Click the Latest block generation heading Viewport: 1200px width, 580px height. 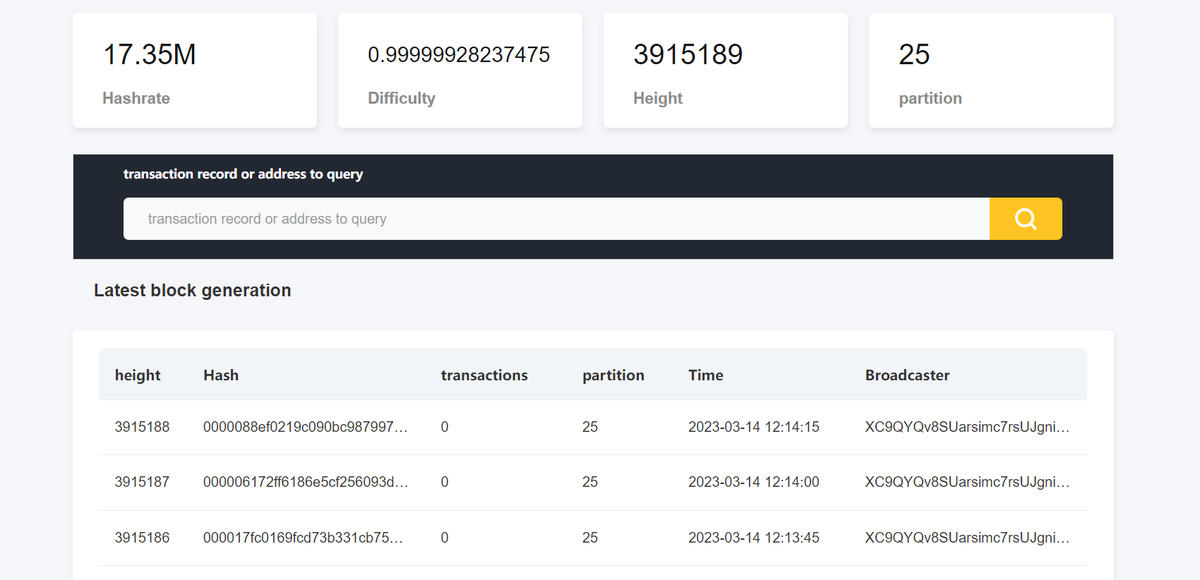[192, 290]
